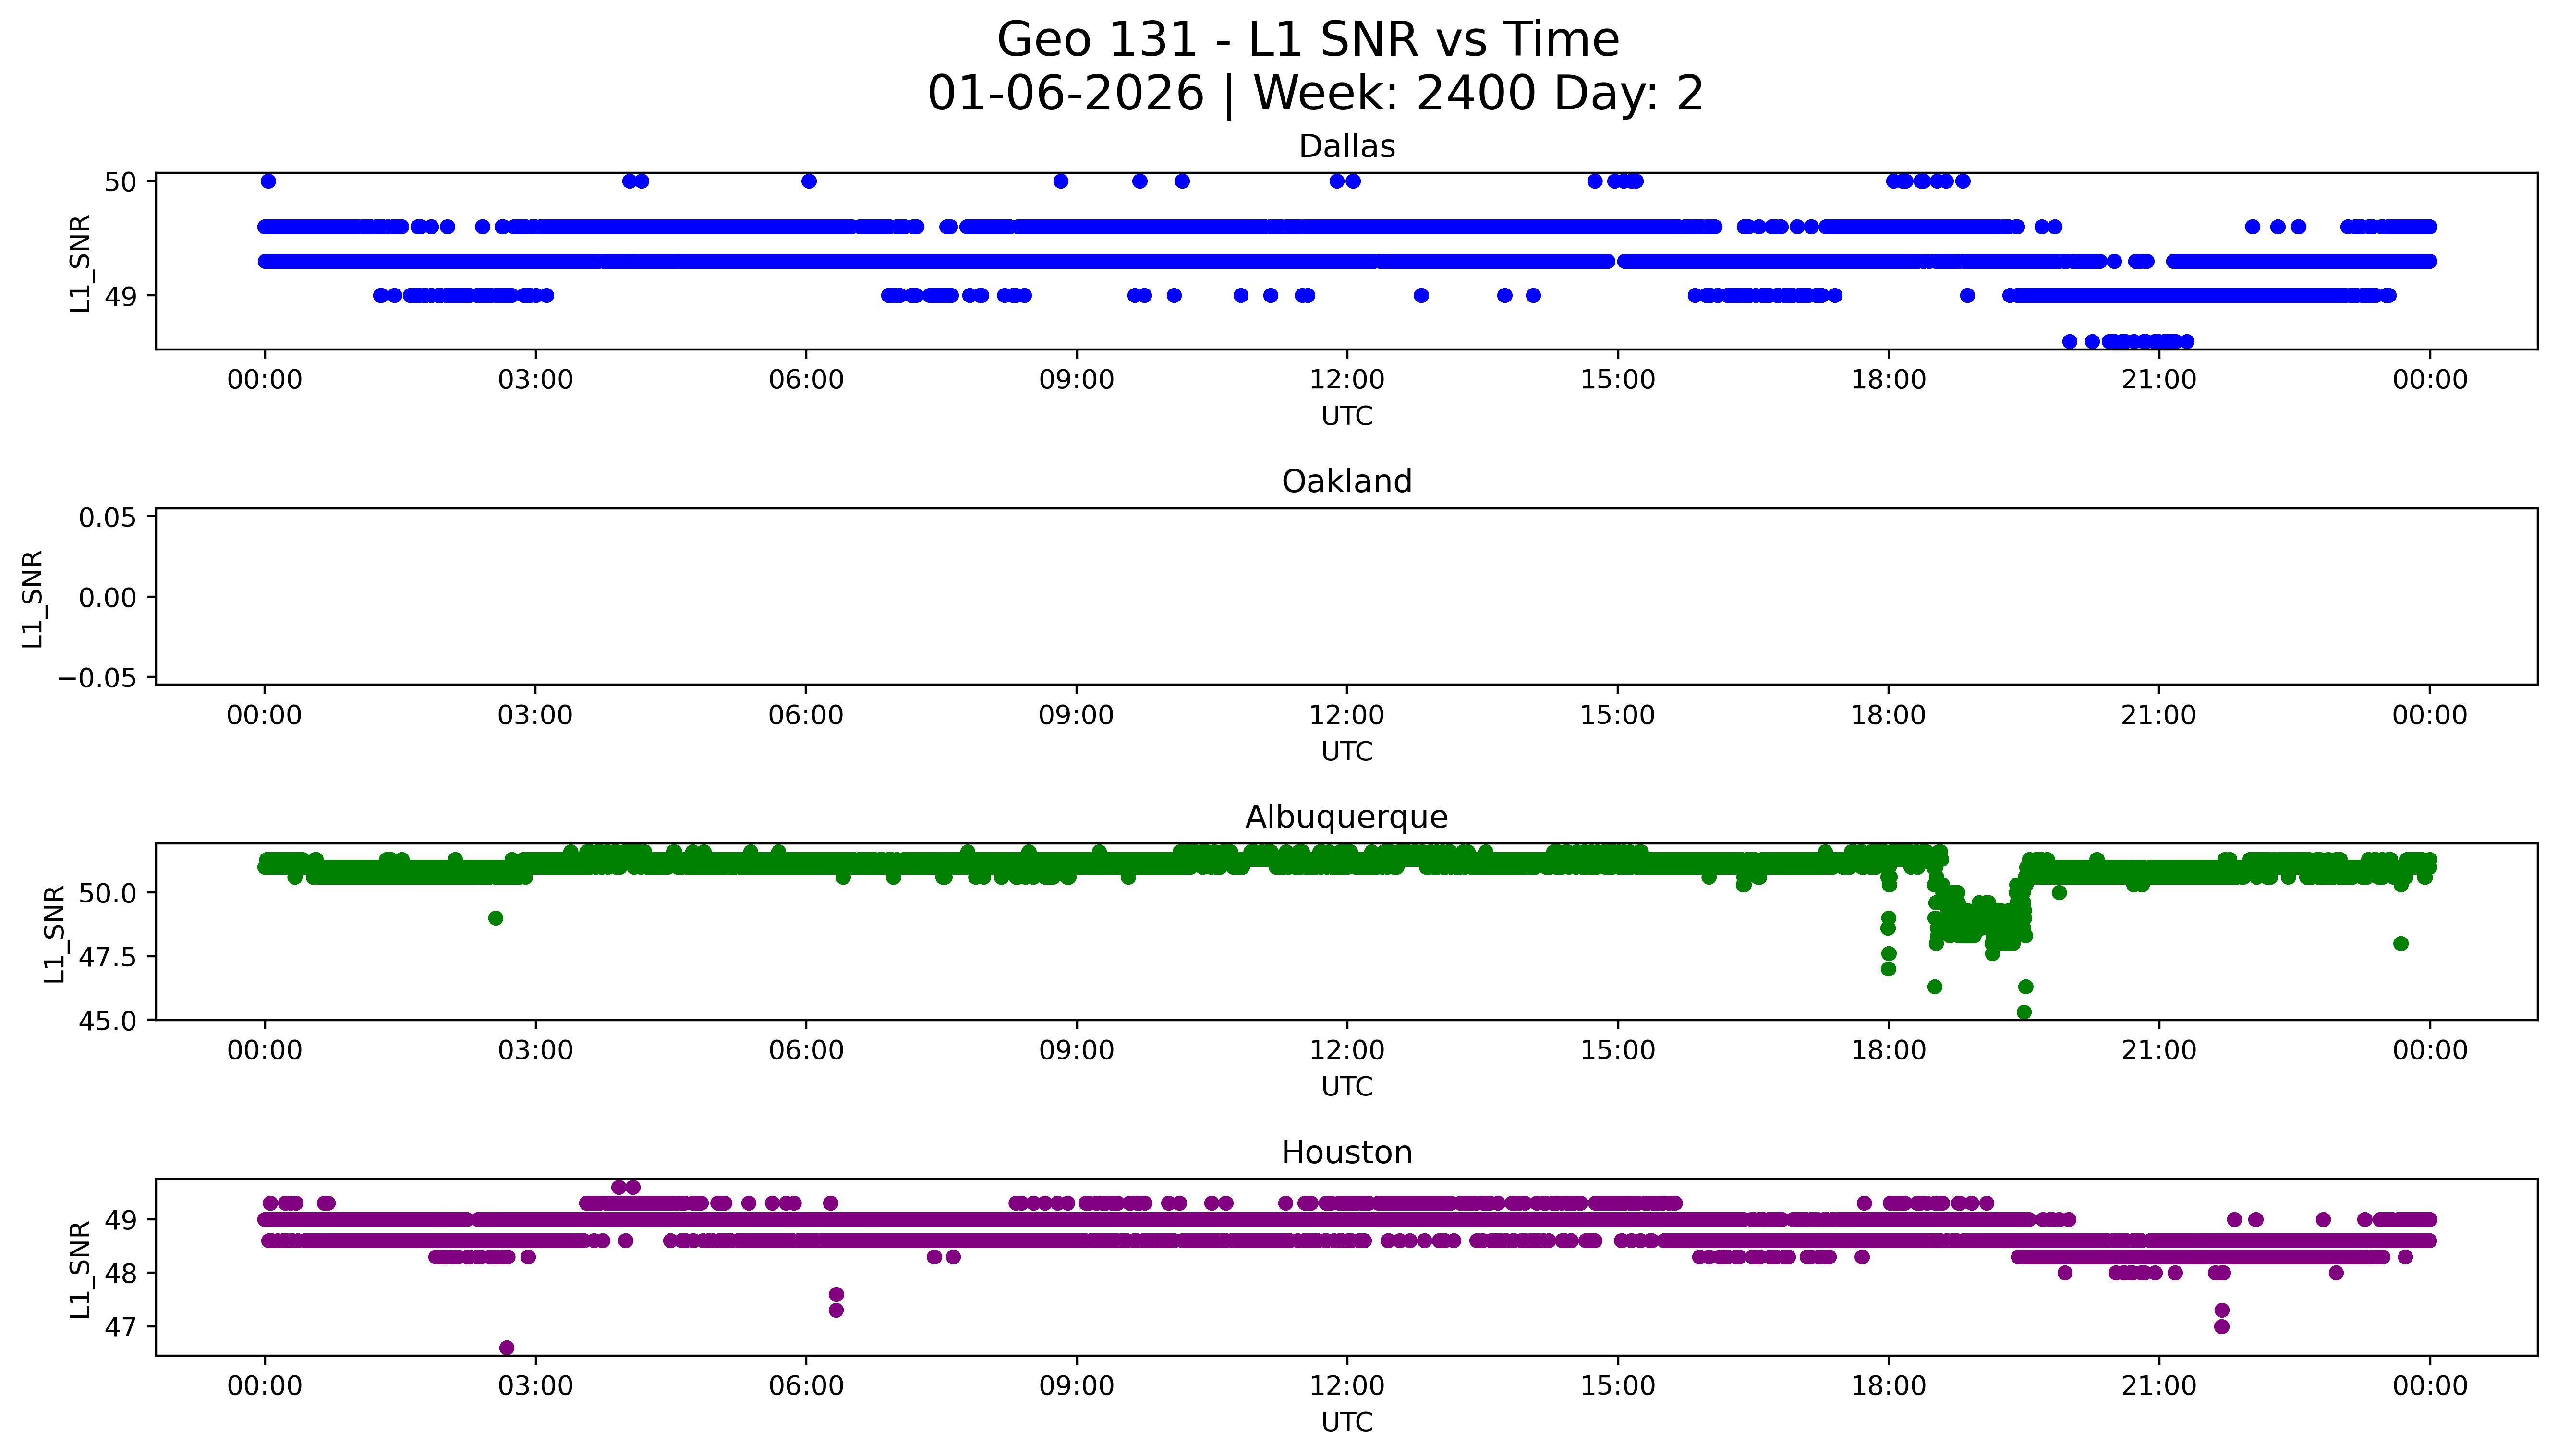Screen dimensions: 2557x1456
Task: Click the Oakland subplot title
Action: click(x=1346, y=482)
